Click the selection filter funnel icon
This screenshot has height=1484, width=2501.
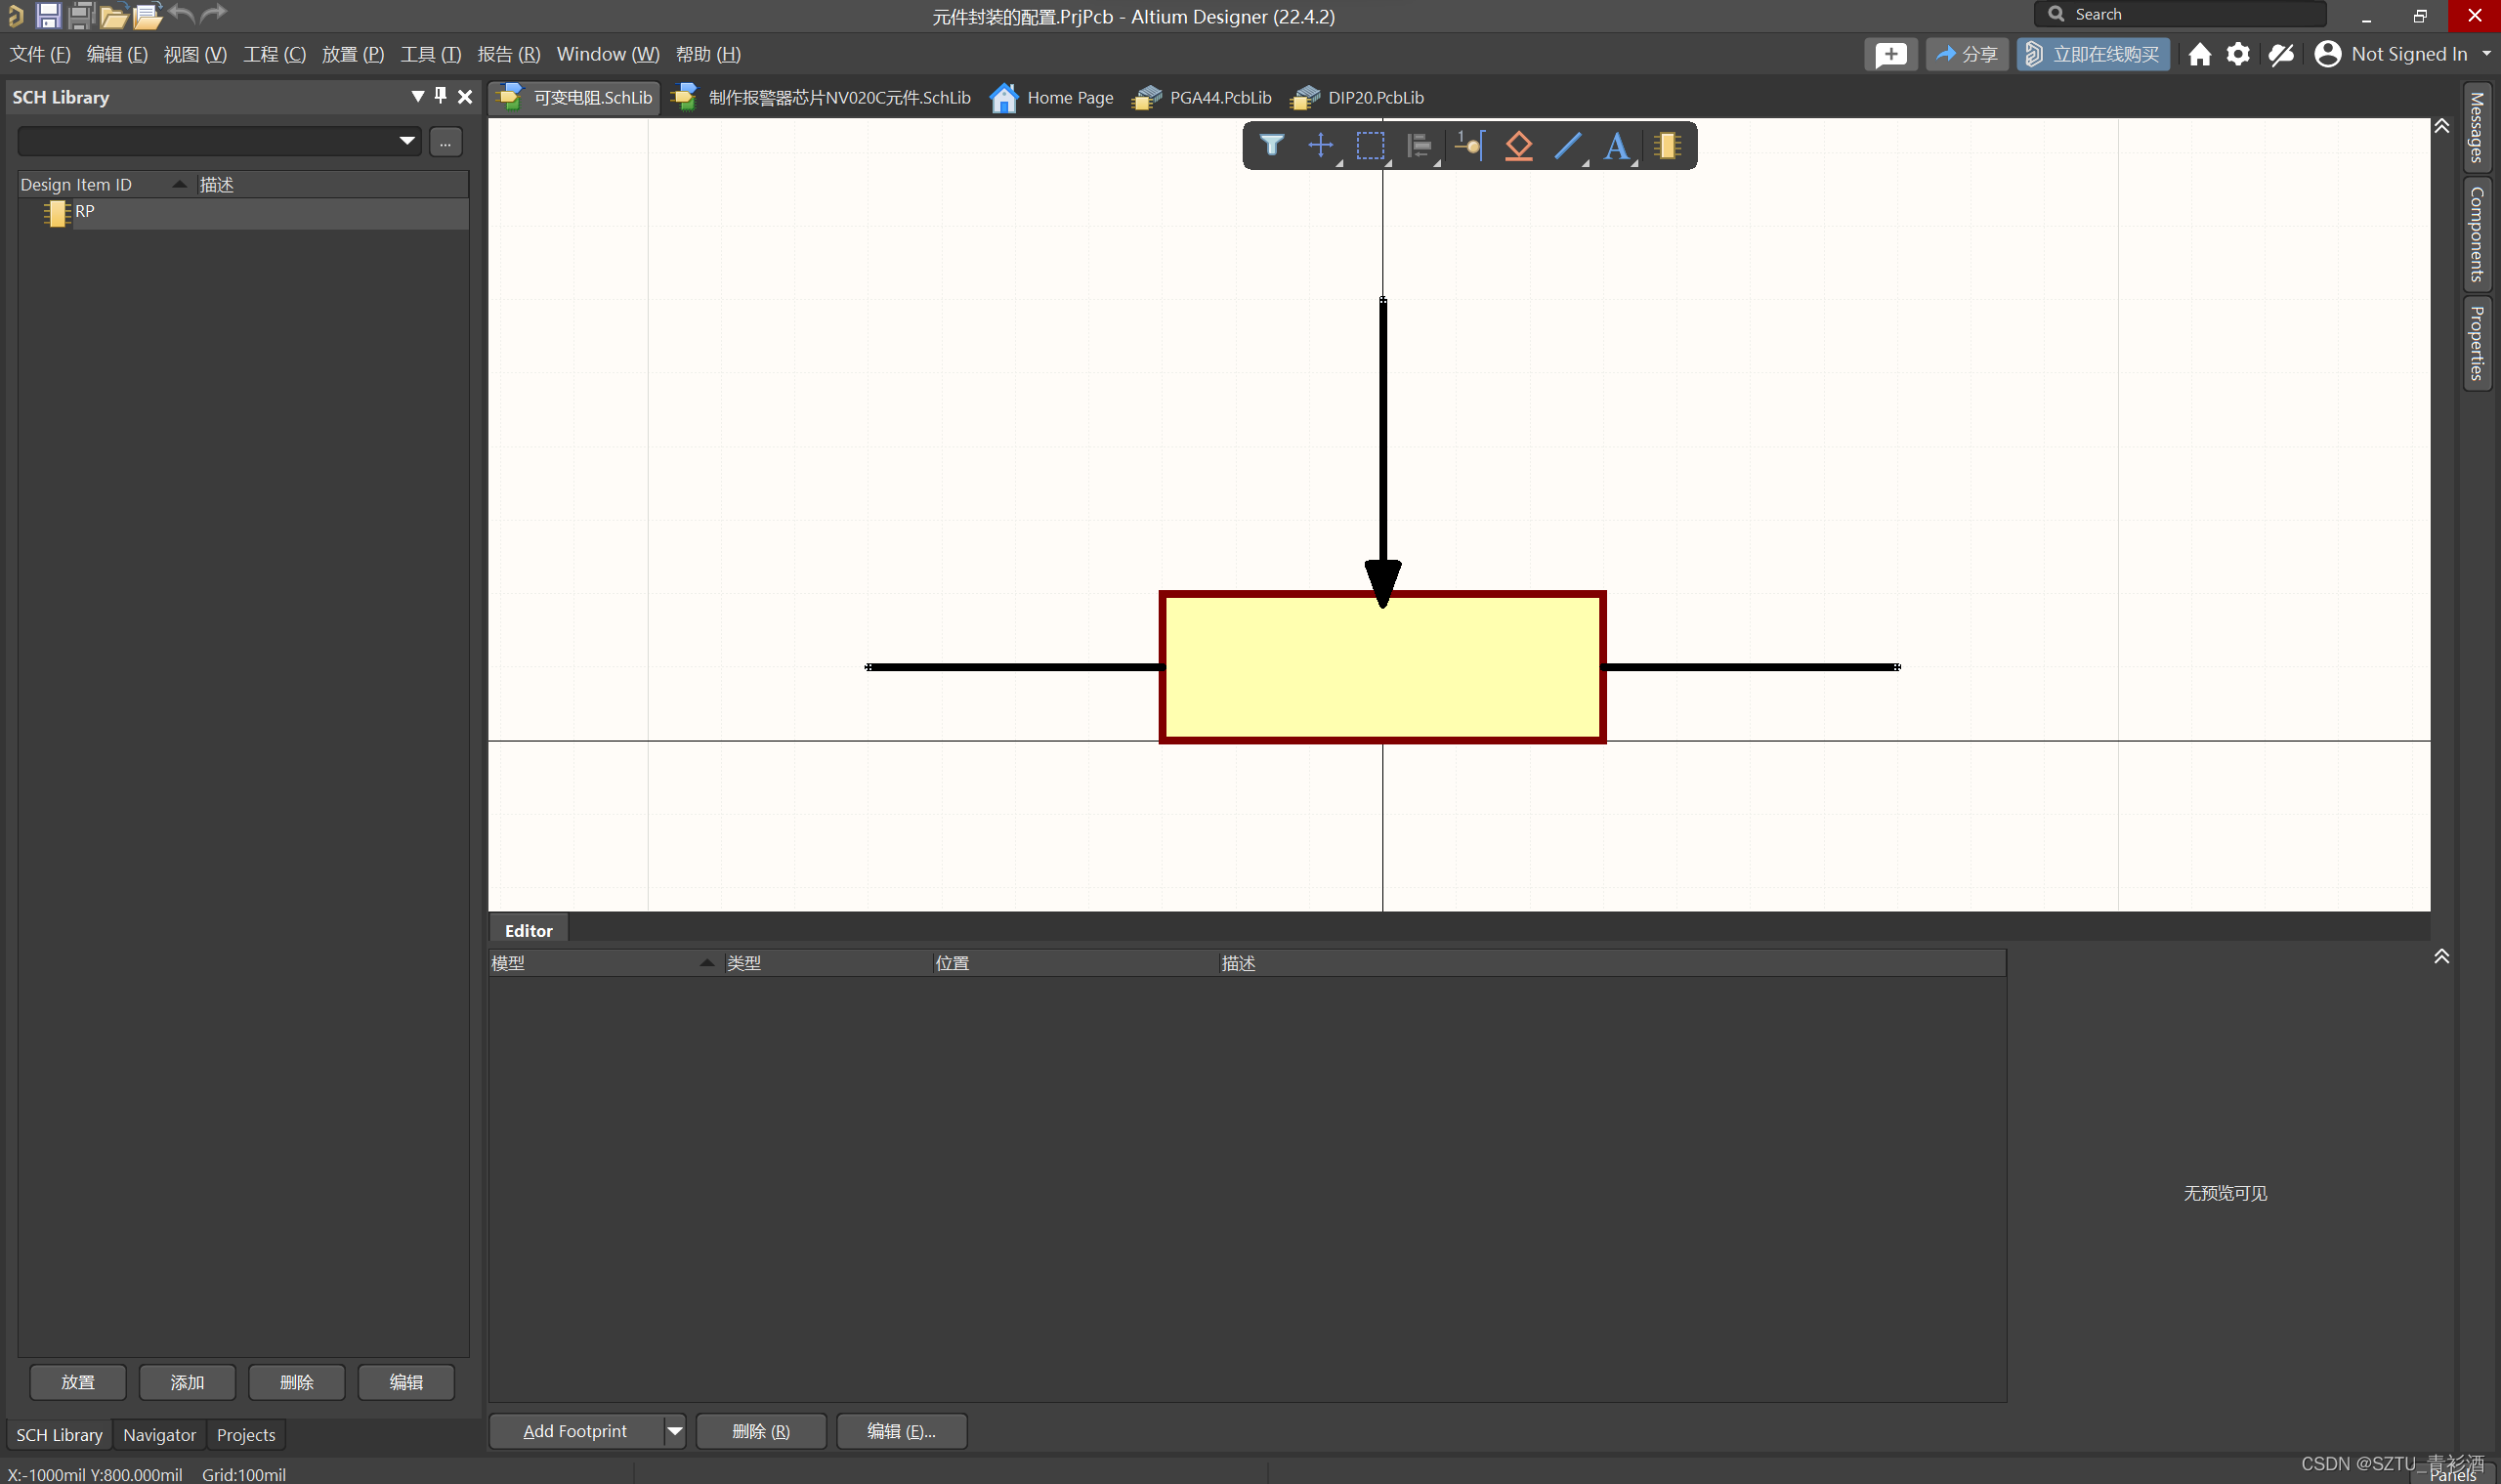(1271, 146)
